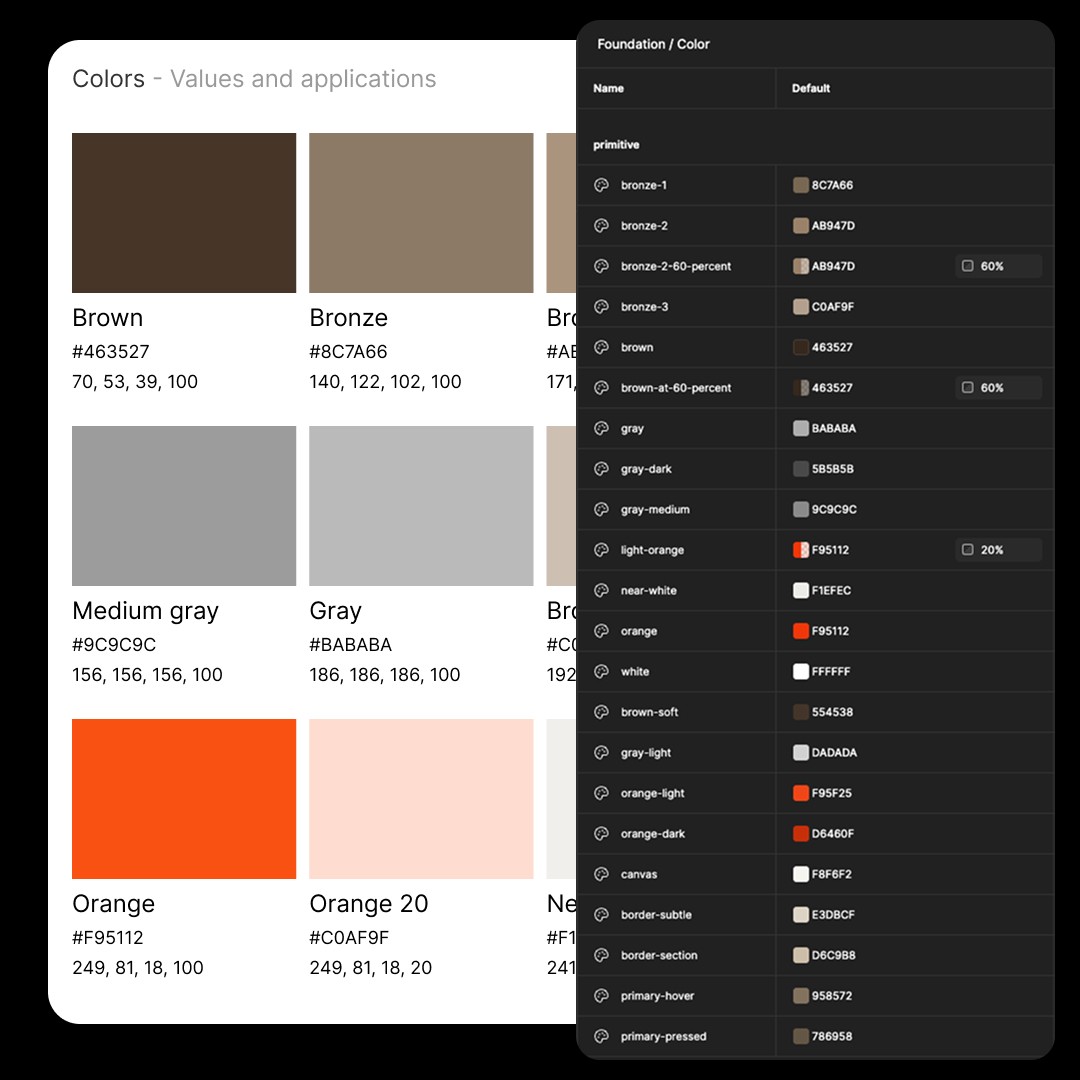Viewport: 1080px width, 1080px height.
Task: Click the palette icon beside bronze-1
Action: click(x=601, y=185)
